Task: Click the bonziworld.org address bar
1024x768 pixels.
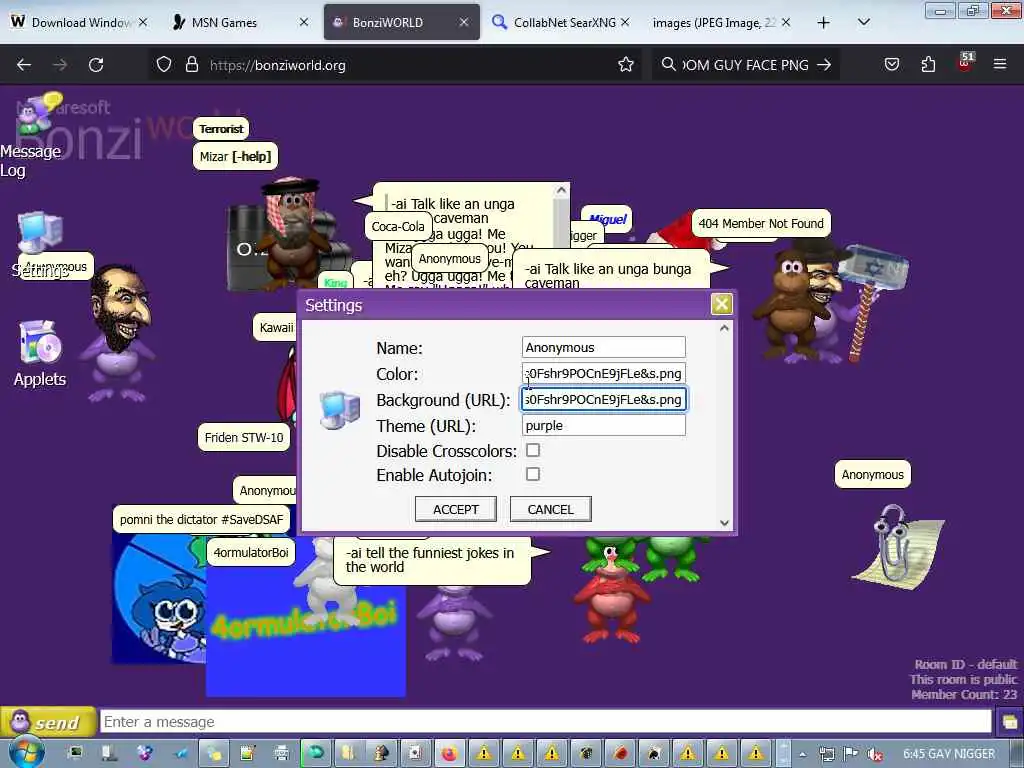Action: pos(395,65)
